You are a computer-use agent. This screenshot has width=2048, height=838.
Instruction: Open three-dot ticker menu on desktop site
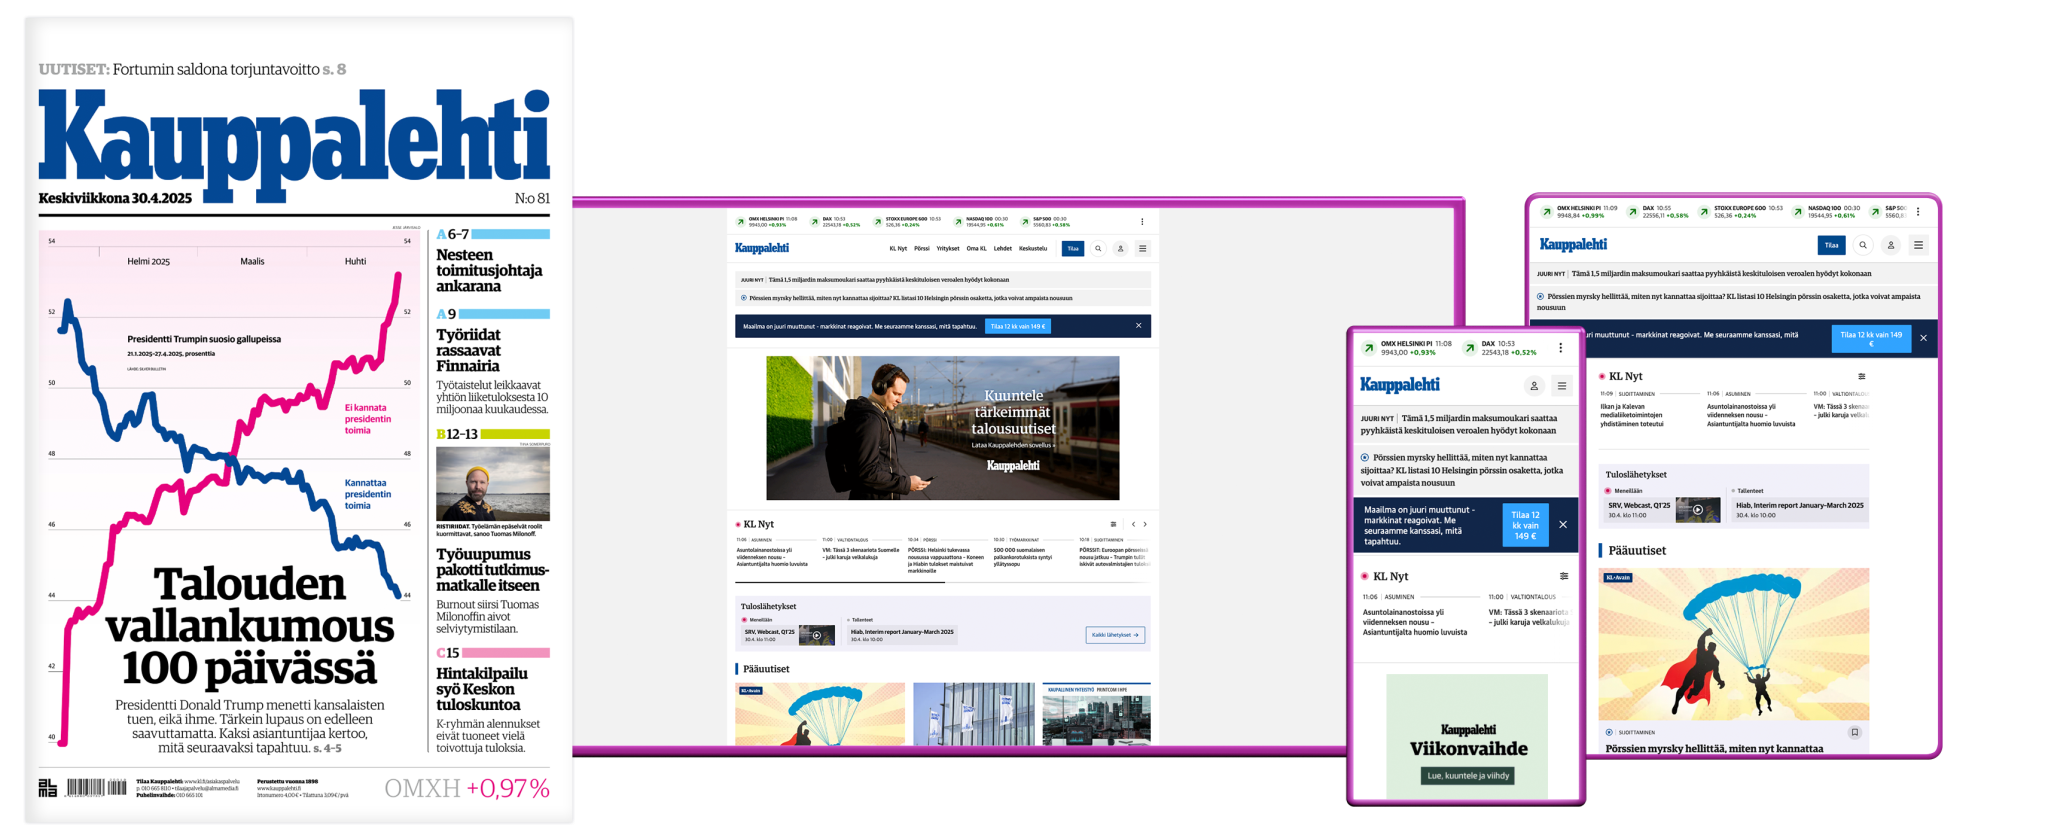(x=1142, y=222)
